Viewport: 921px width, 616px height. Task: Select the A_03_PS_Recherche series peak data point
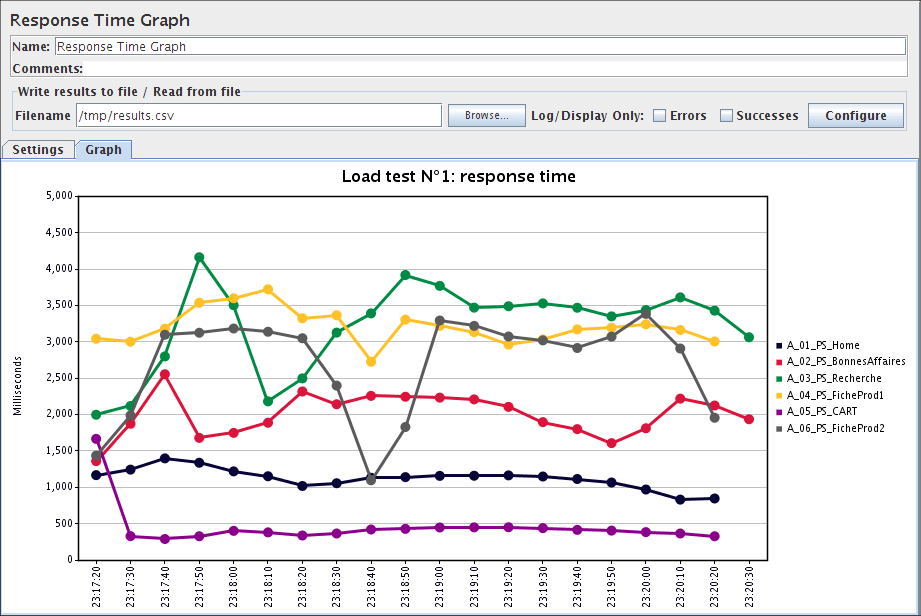(x=197, y=256)
